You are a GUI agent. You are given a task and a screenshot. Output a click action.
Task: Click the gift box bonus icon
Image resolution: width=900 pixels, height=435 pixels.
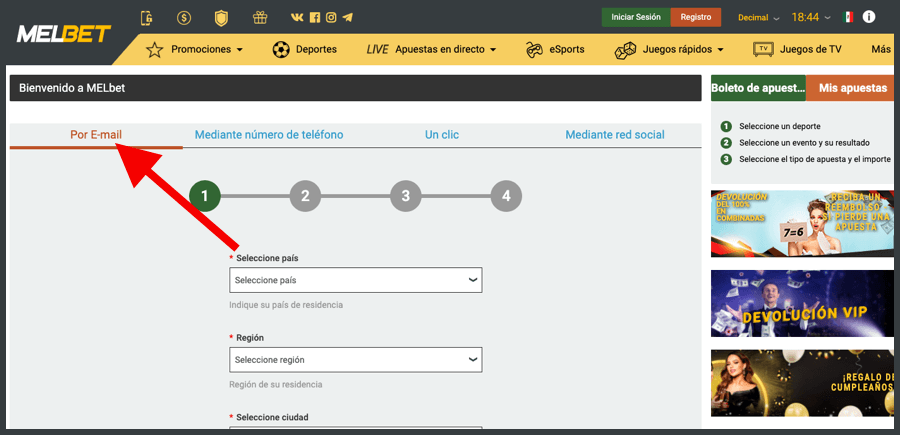260,18
